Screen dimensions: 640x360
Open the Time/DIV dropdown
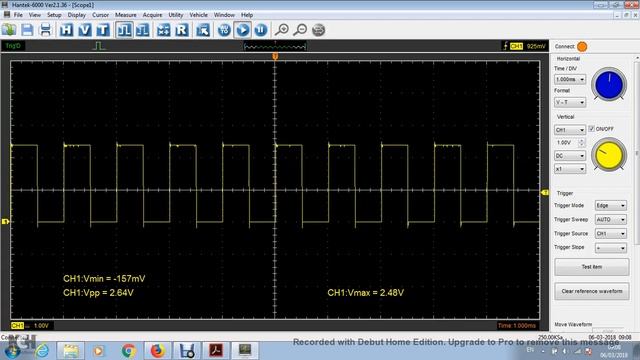tap(570, 79)
